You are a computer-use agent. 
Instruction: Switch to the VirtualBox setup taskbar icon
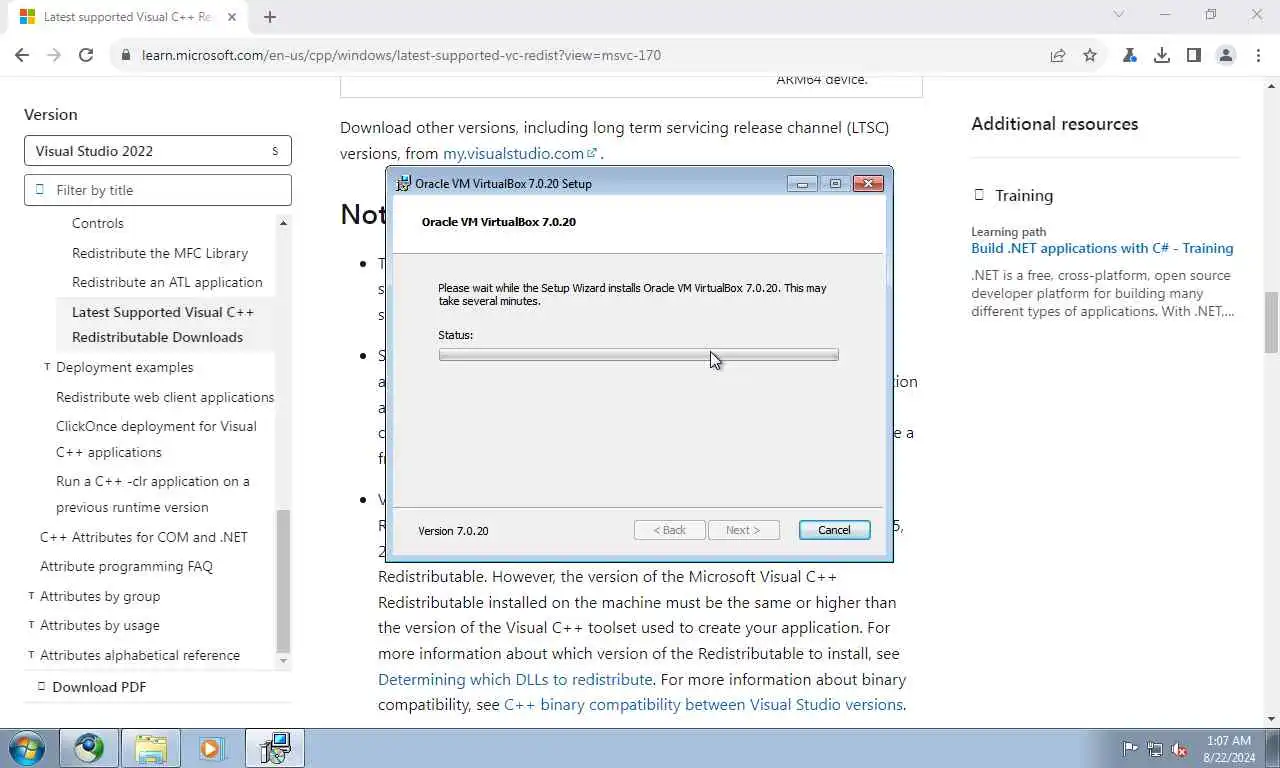coord(274,748)
